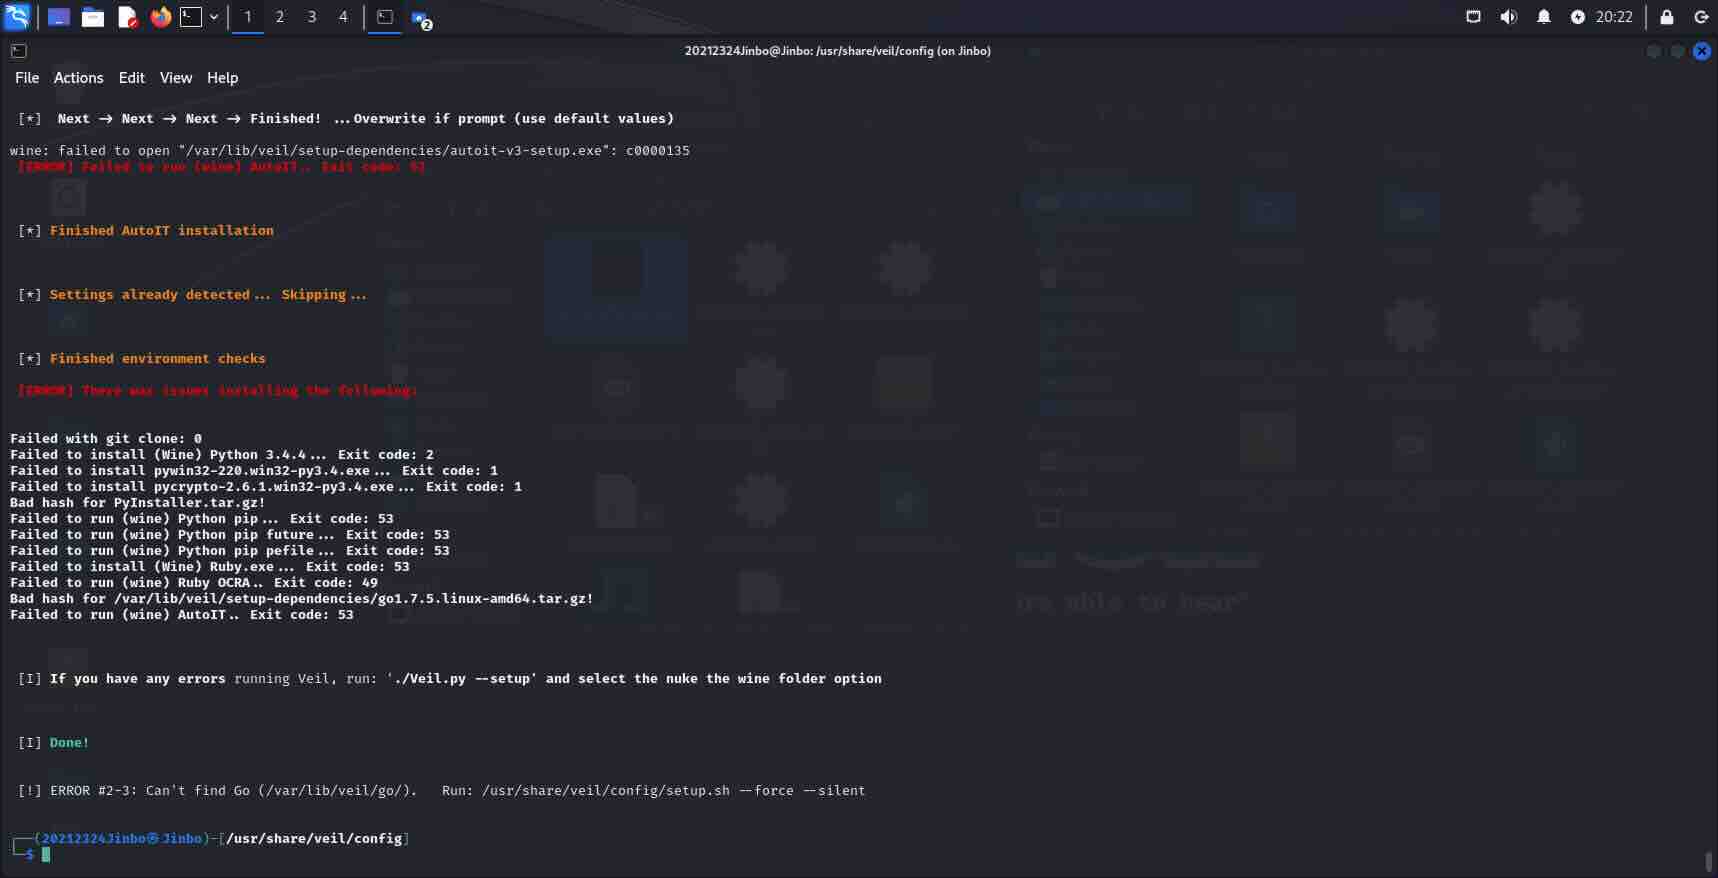Switch to workspace 2
Screen dimensions: 1718x878
(x=280, y=17)
